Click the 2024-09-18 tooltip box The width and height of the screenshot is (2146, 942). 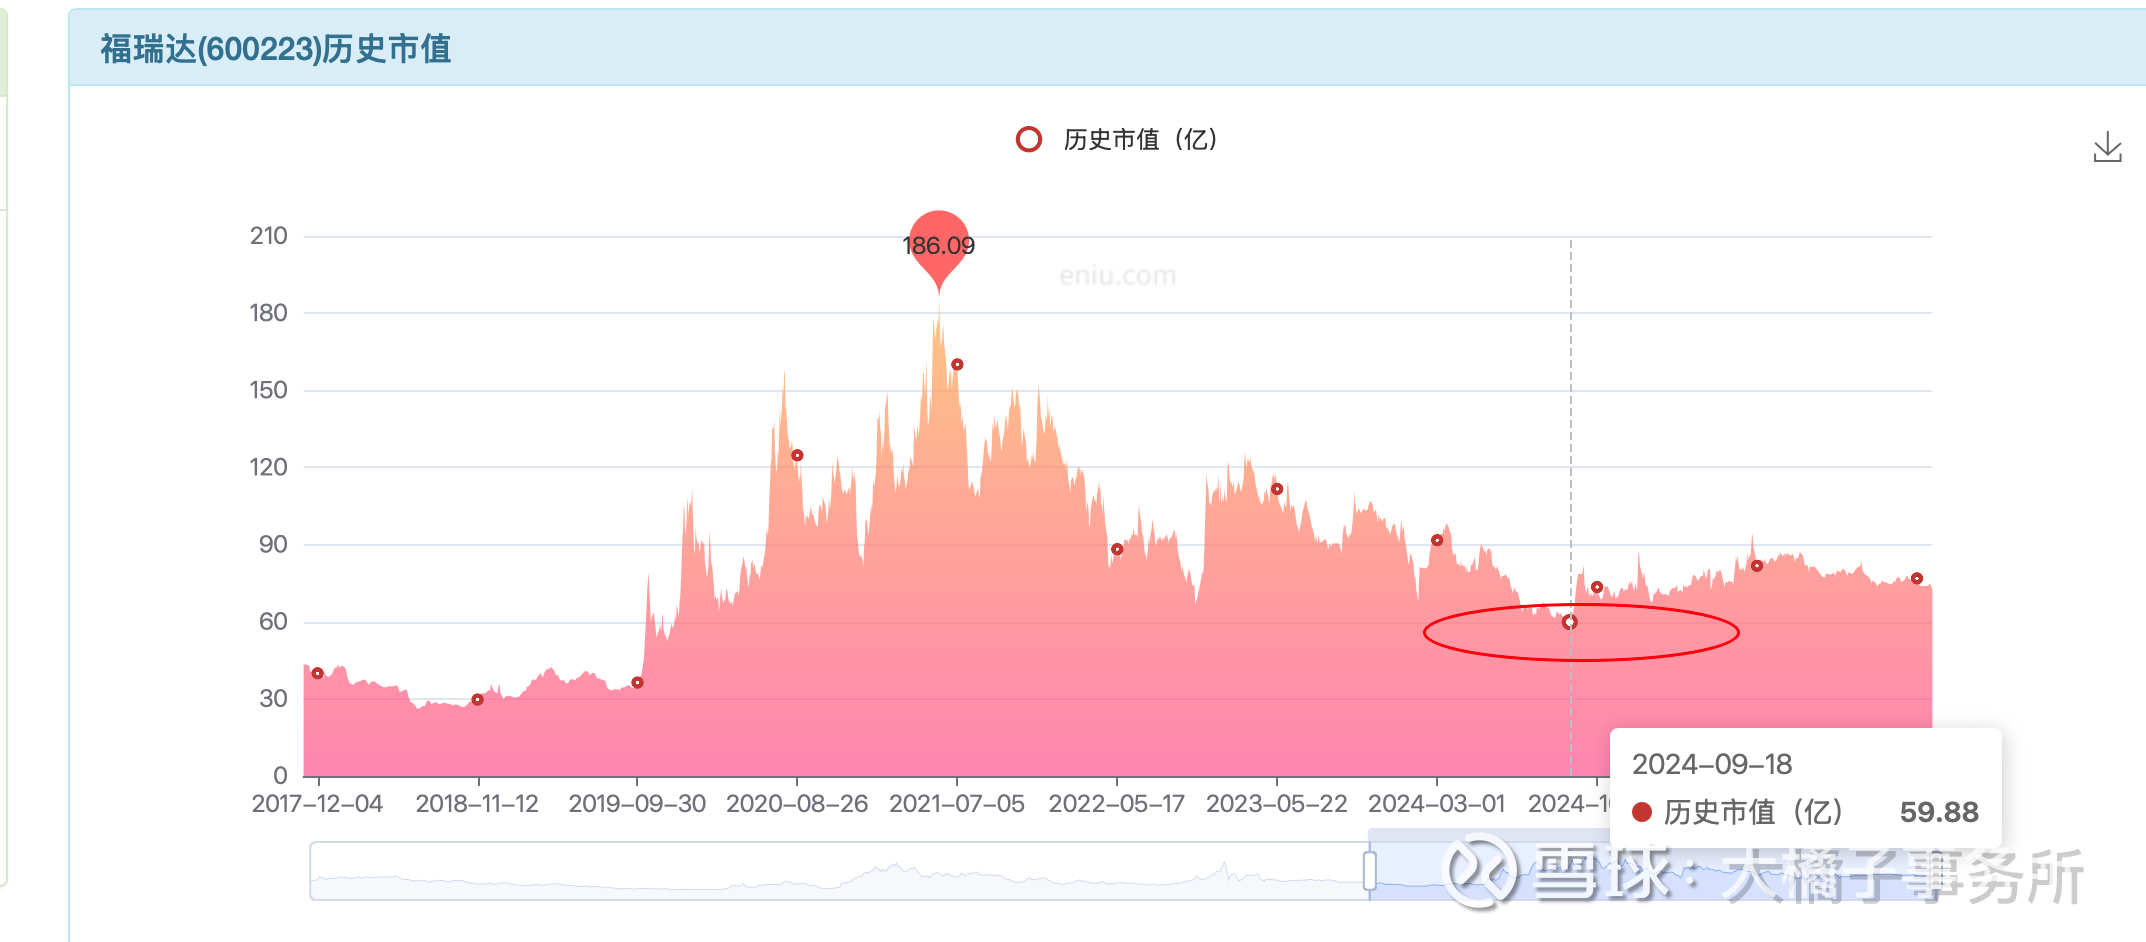coord(1806,789)
